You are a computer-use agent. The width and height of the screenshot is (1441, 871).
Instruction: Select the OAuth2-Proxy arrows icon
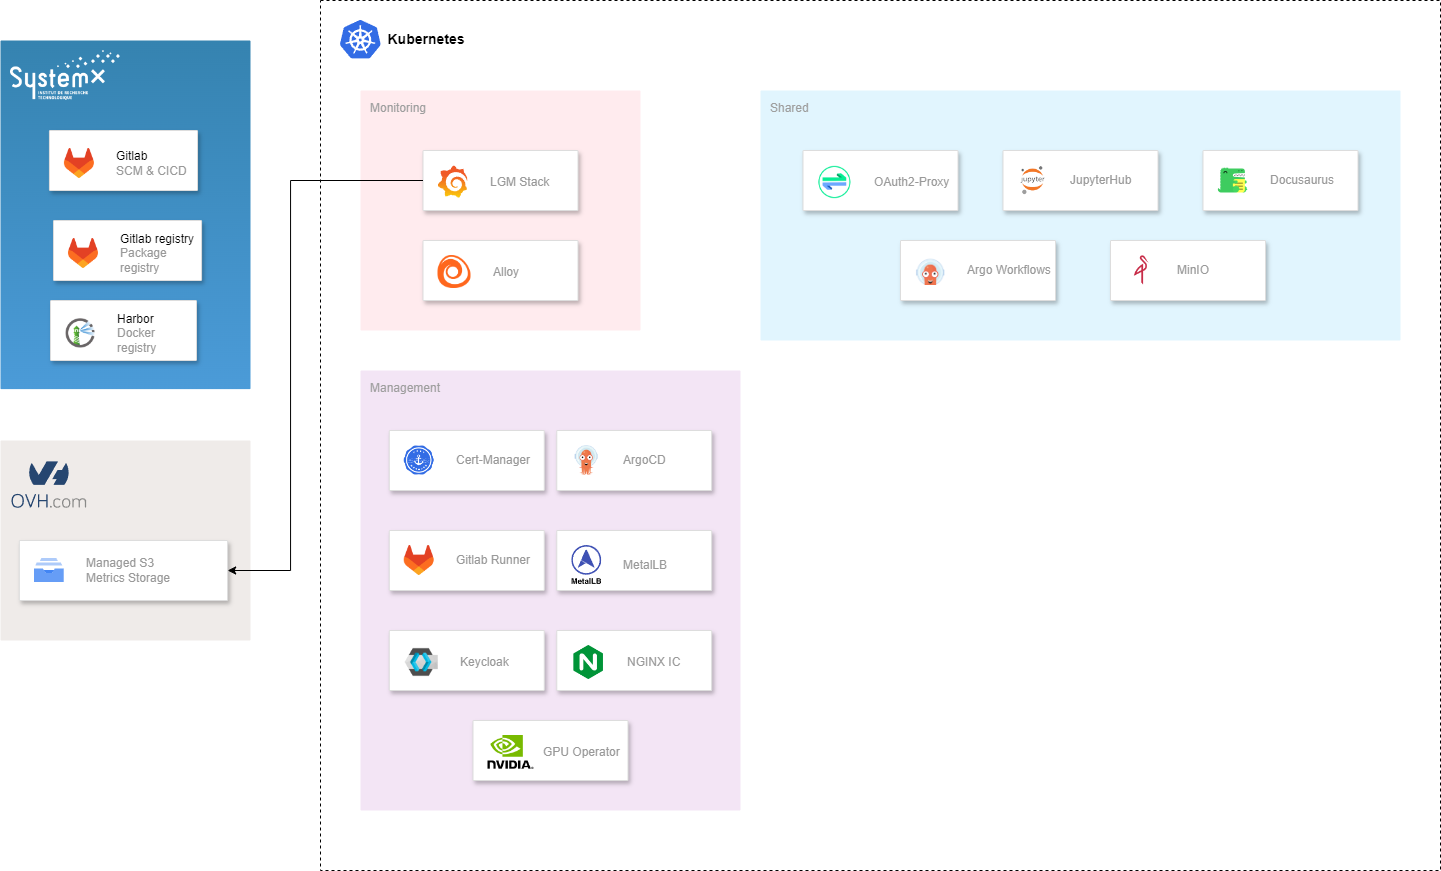click(834, 182)
